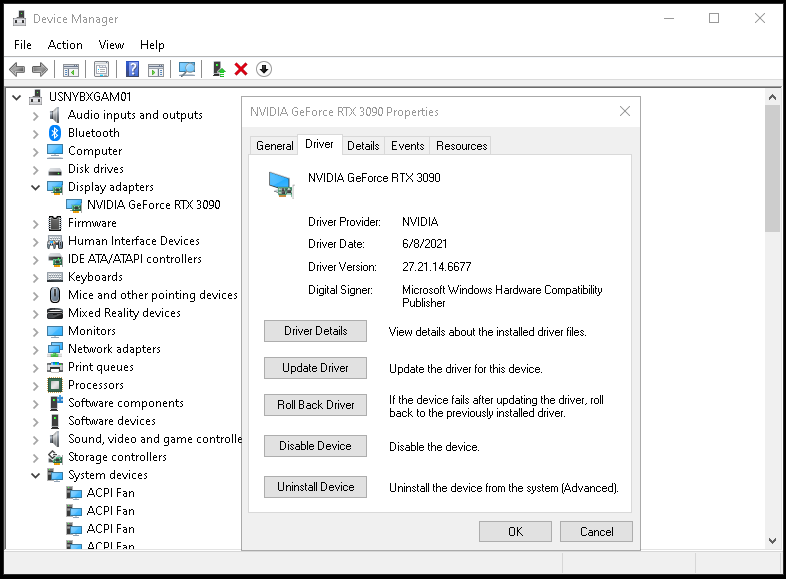Click the red X uninstall device icon
The image size is (786, 579).
(241, 69)
